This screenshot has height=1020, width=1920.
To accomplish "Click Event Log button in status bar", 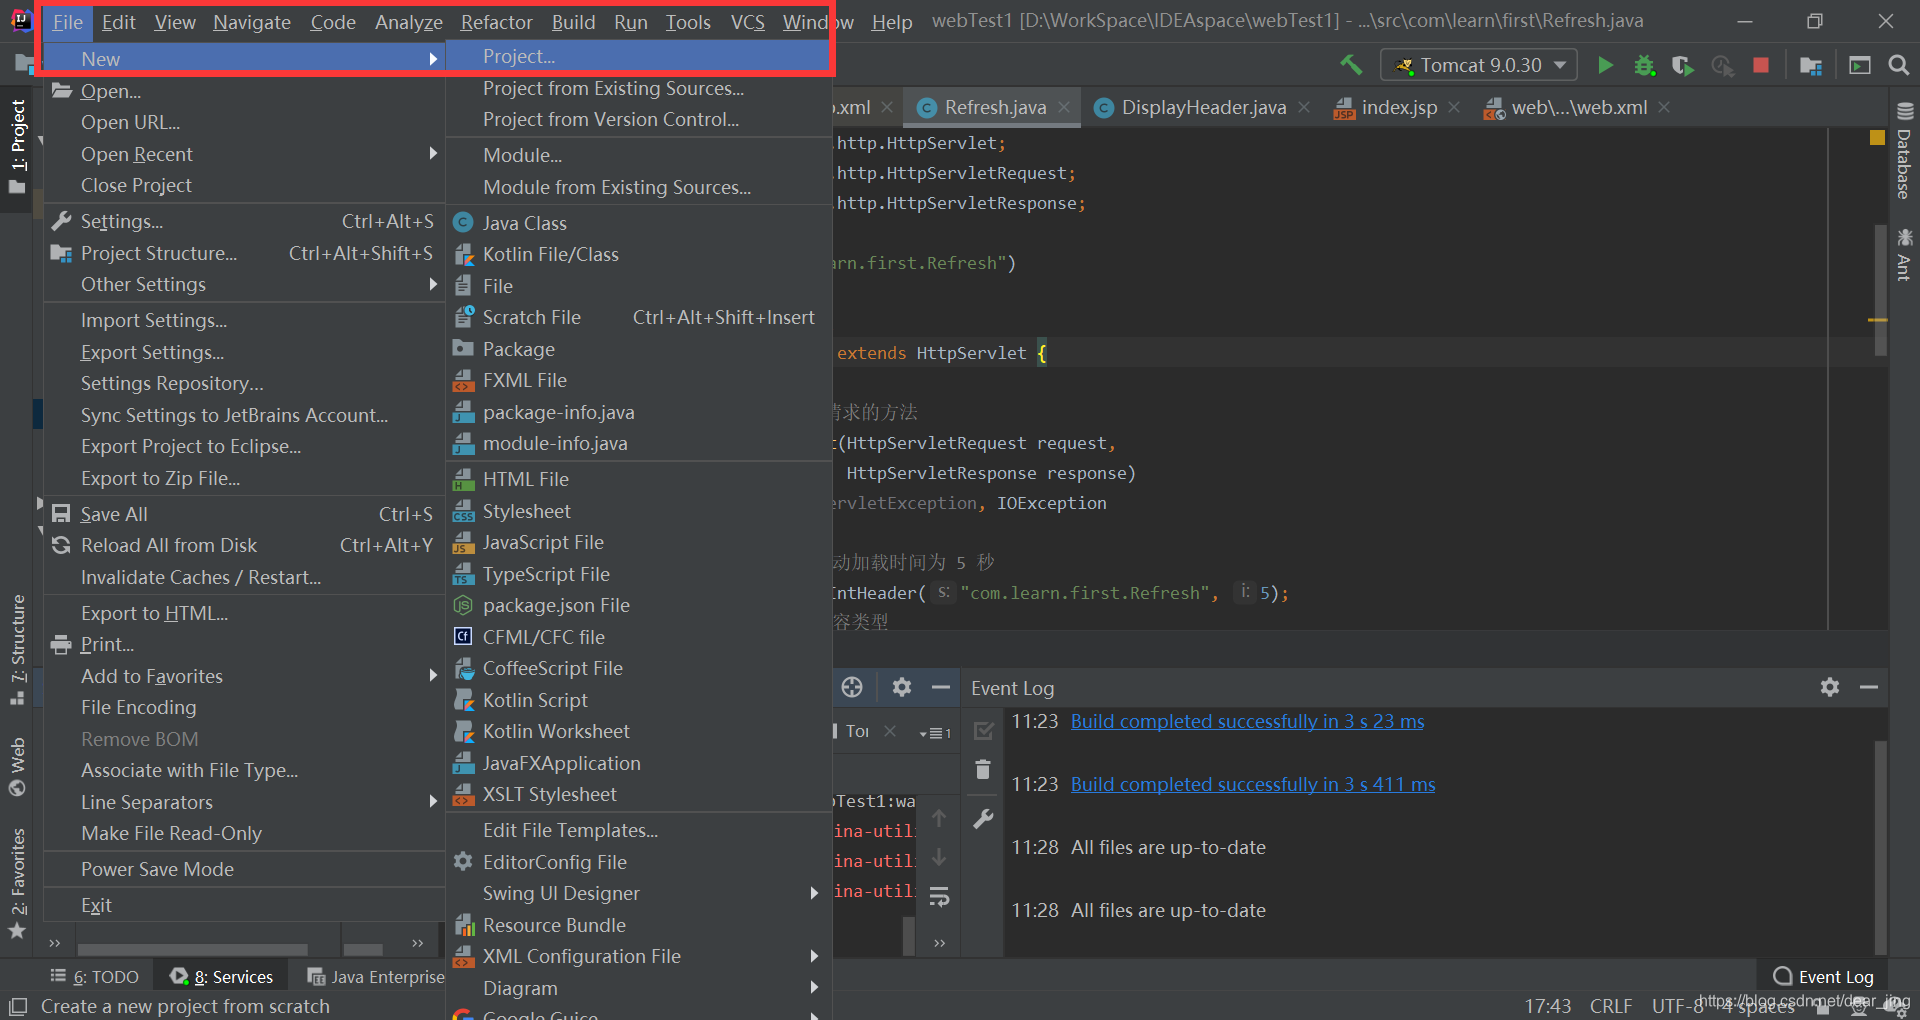I will point(1823,977).
